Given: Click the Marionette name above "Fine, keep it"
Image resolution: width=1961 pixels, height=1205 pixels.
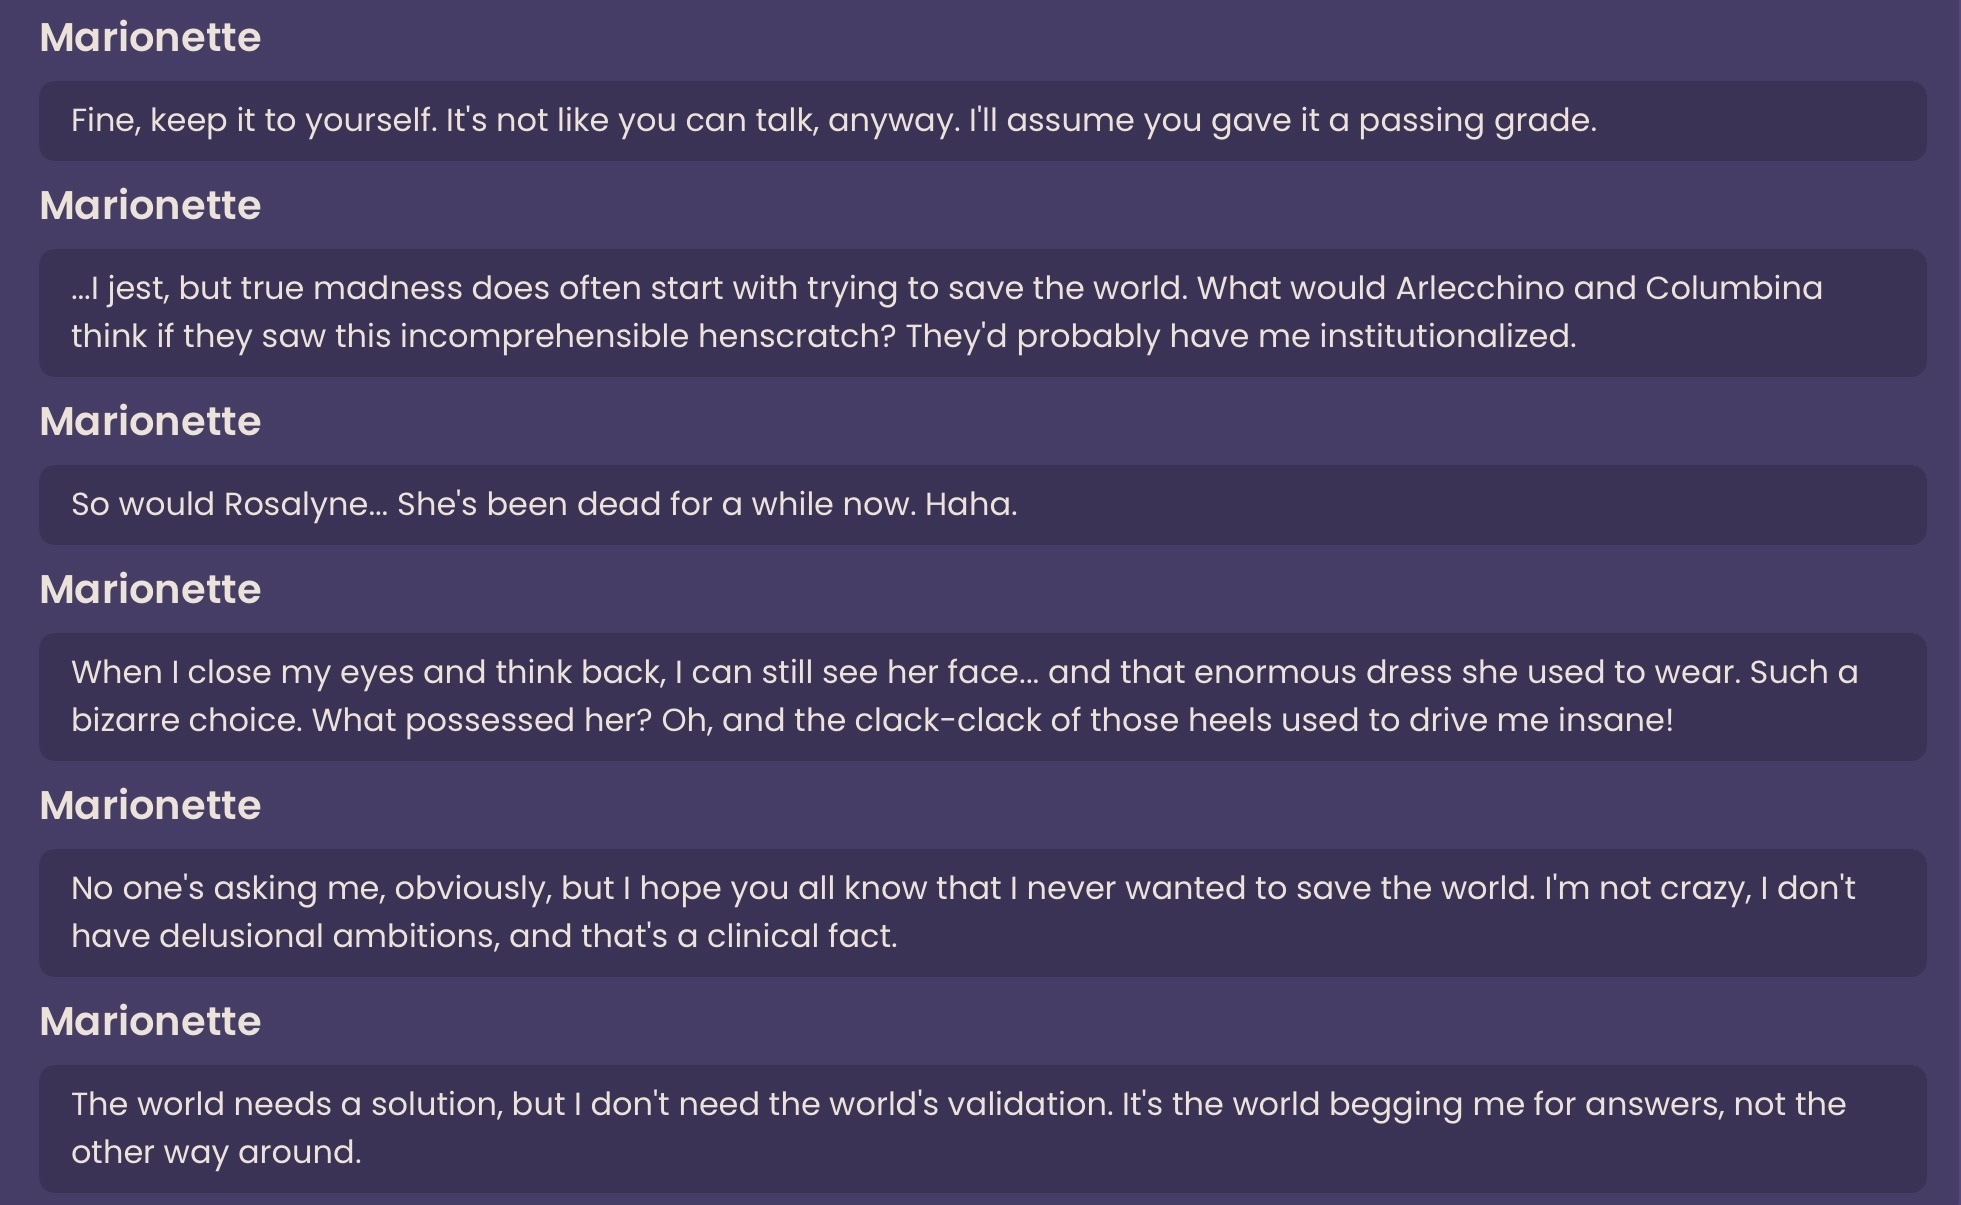Looking at the screenshot, I should tap(150, 38).
